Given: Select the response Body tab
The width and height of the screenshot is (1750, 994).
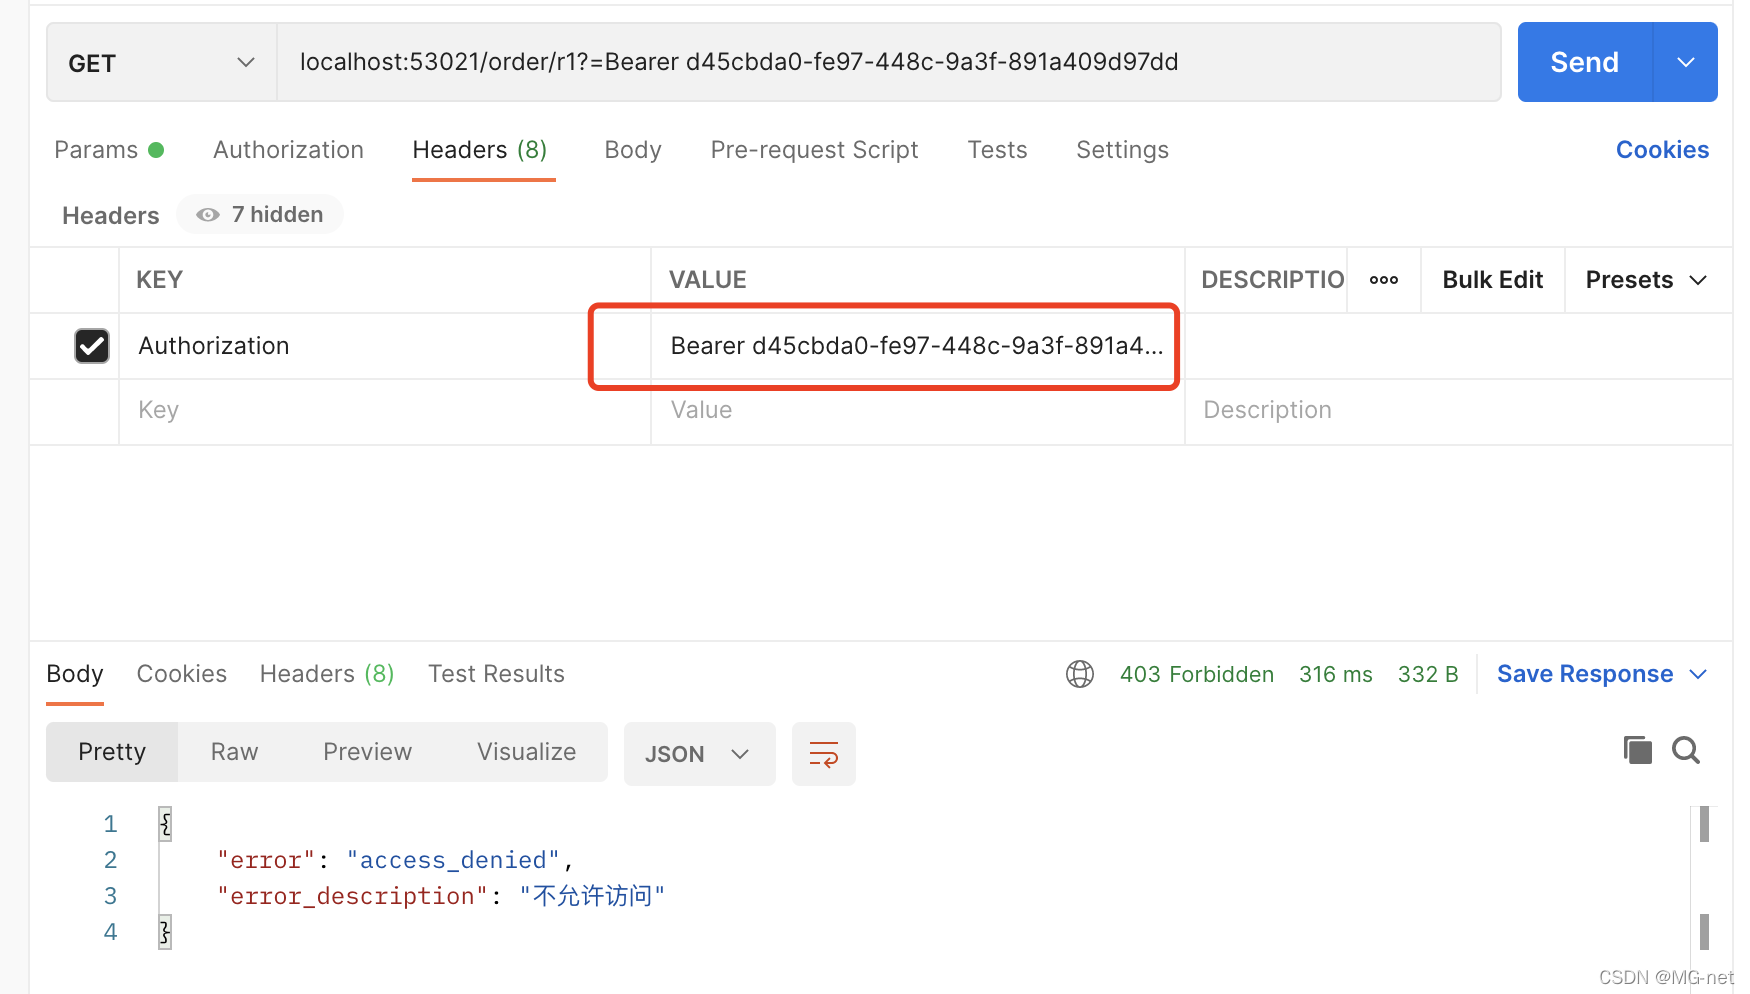Looking at the screenshot, I should 75,674.
